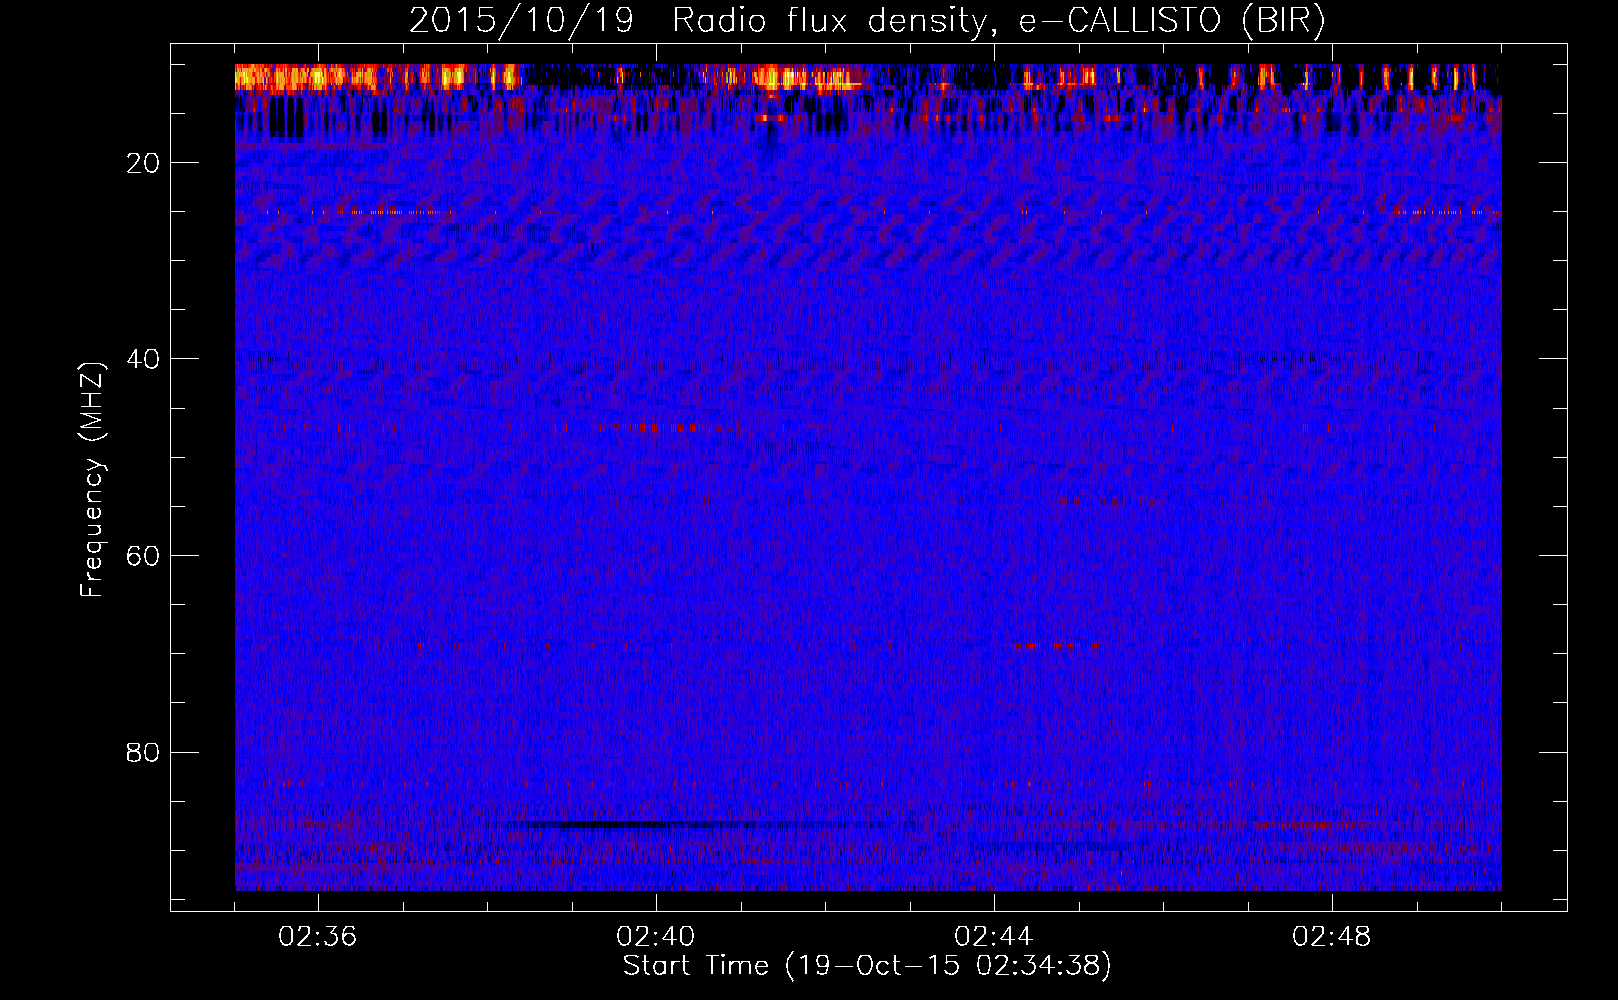1618x1000 pixels.
Task: Click the 40 MHz frequency tick label
Action: click(144, 359)
